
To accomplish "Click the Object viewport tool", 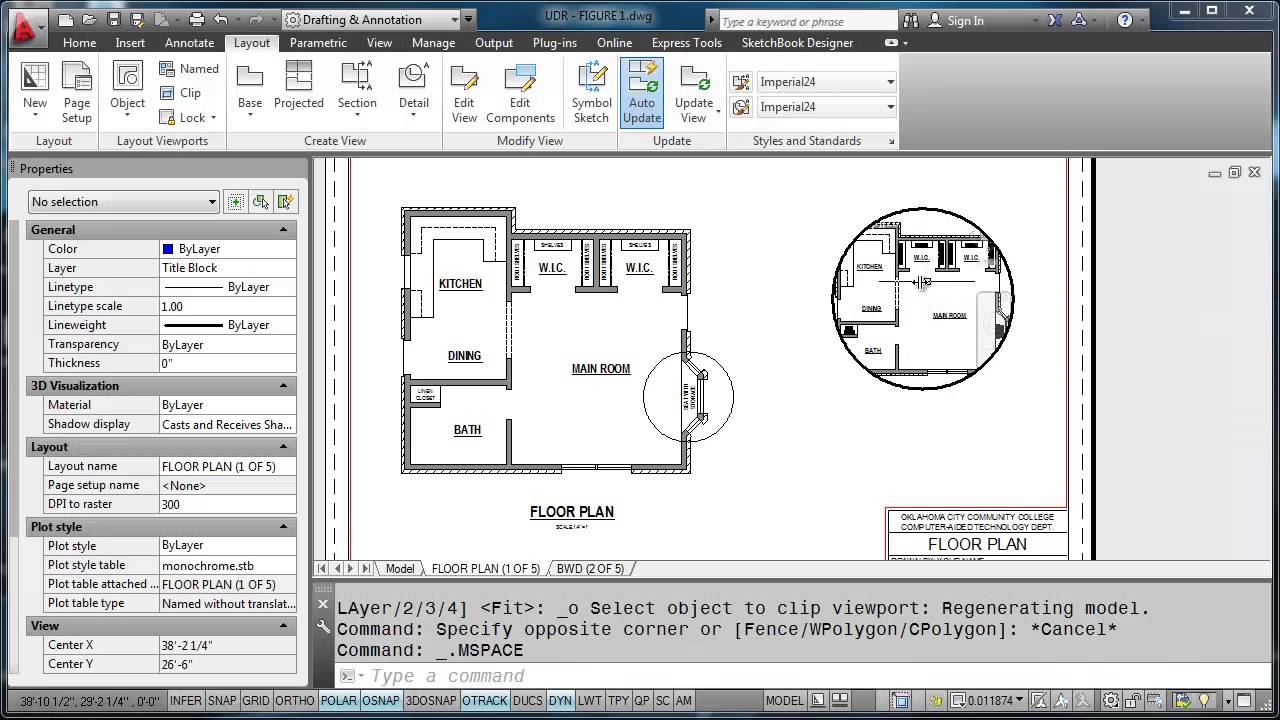I will (127, 93).
